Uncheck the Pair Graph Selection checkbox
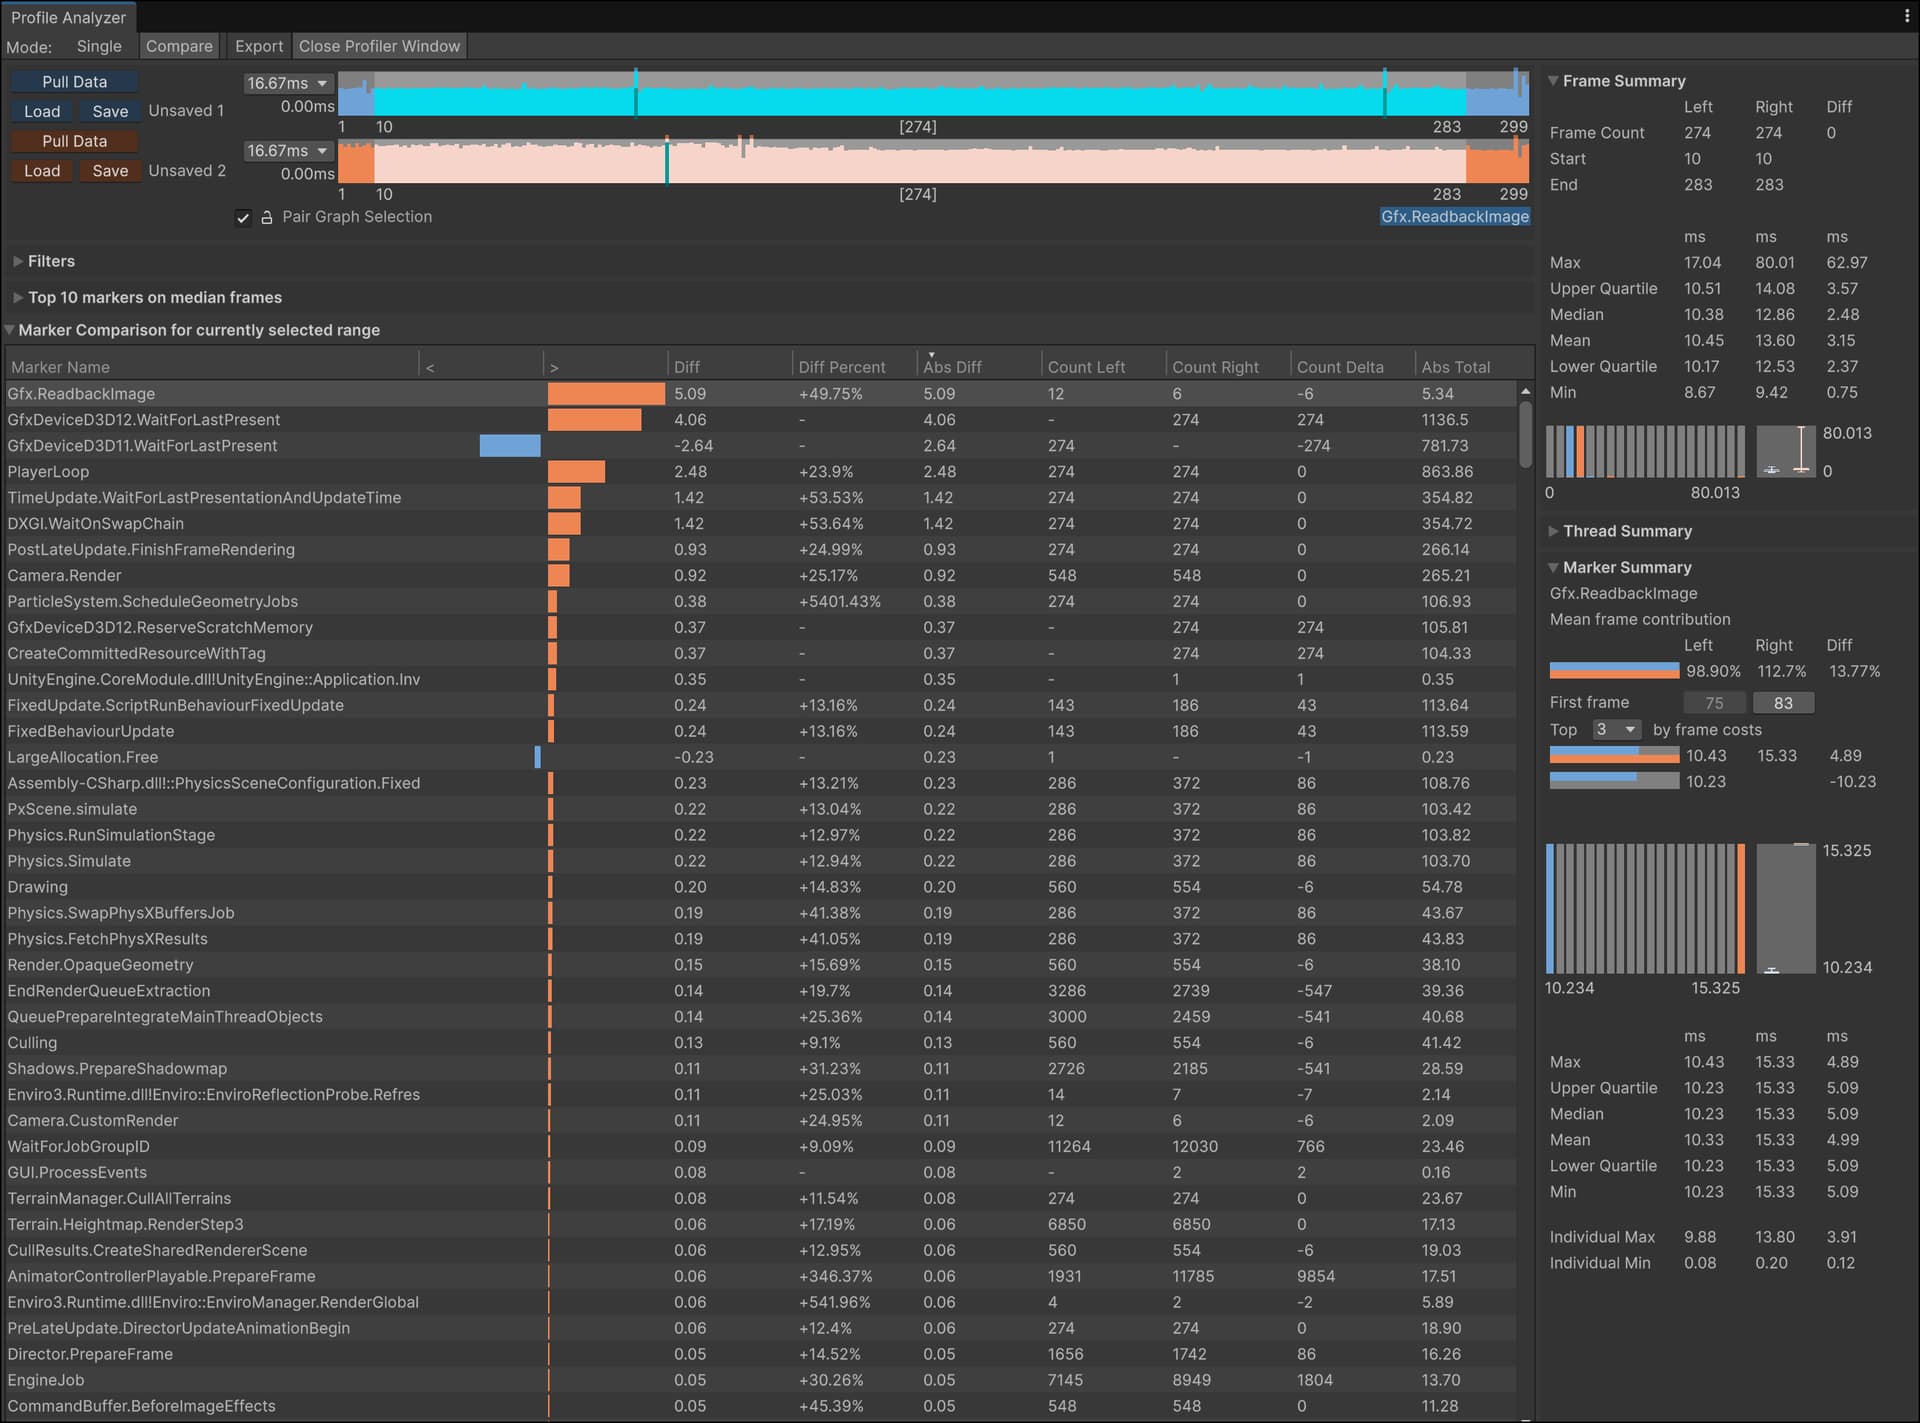The image size is (1920, 1423). point(243,218)
